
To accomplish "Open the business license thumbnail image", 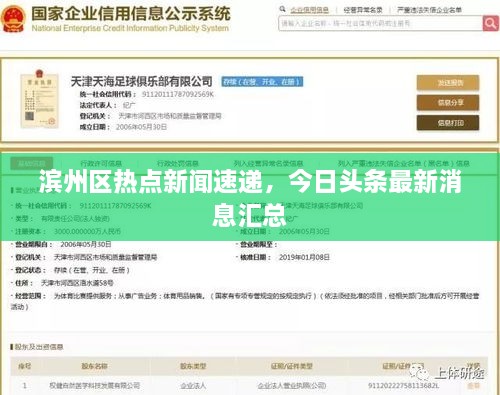I will click(x=39, y=99).
